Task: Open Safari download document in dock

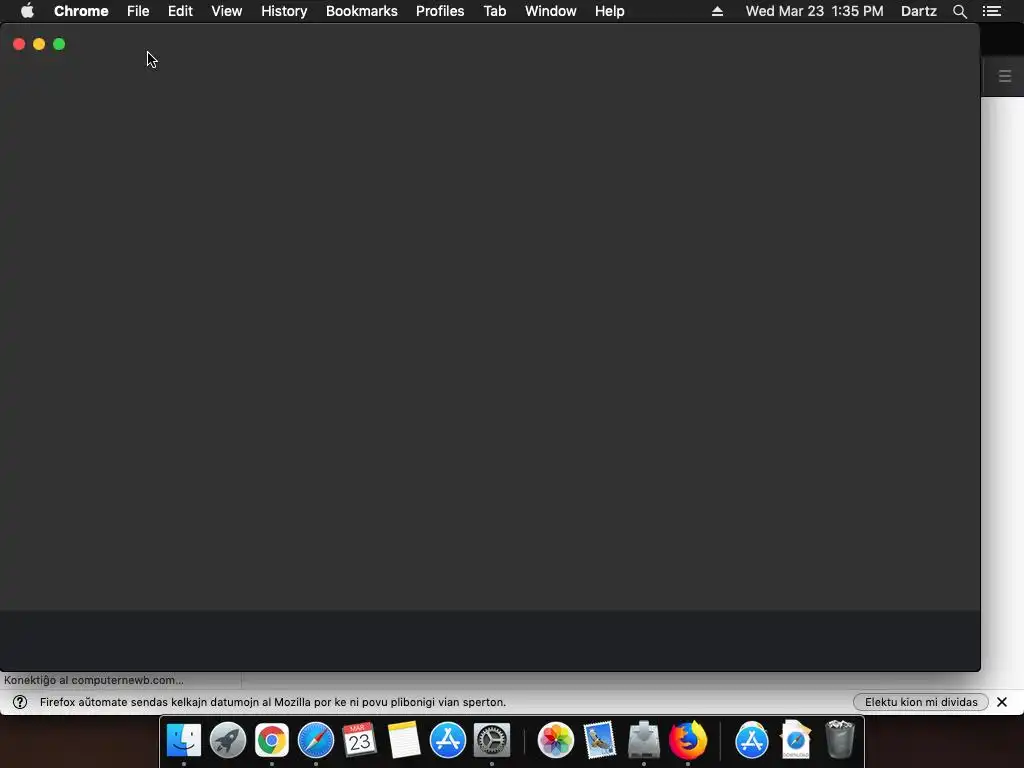Action: (x=795, y=740)
